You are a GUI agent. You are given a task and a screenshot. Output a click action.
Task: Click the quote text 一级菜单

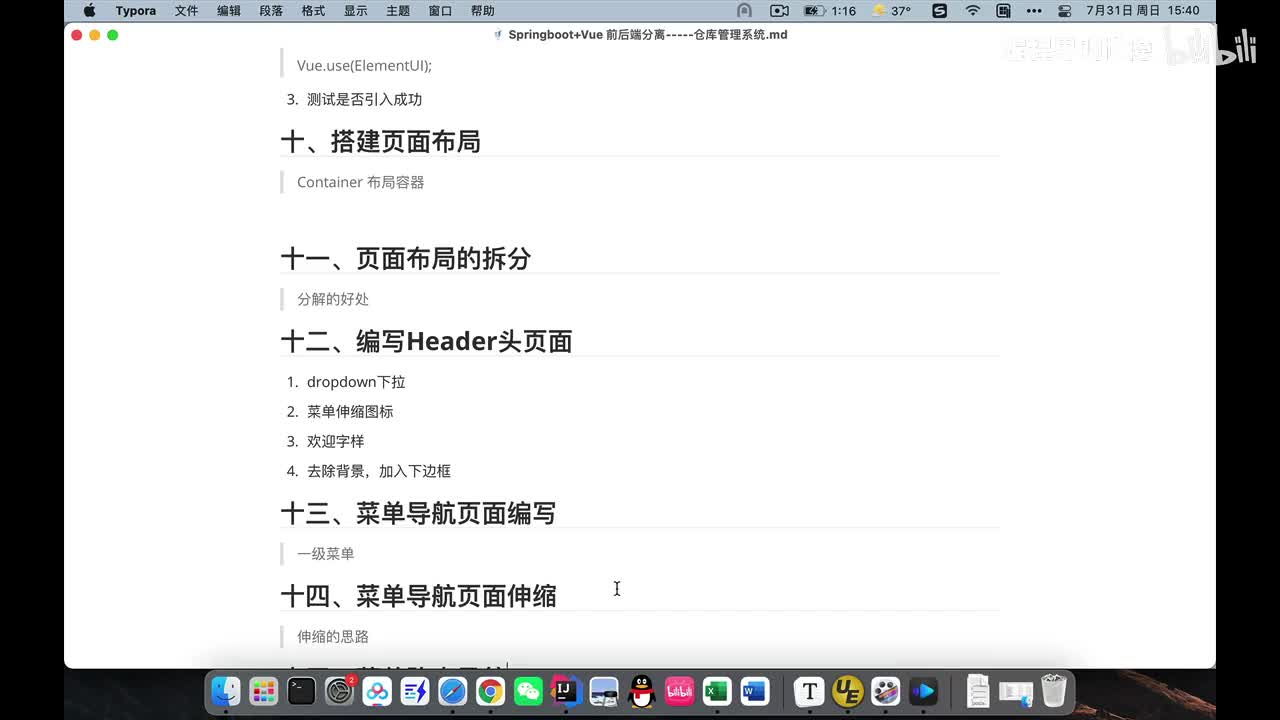326,553
